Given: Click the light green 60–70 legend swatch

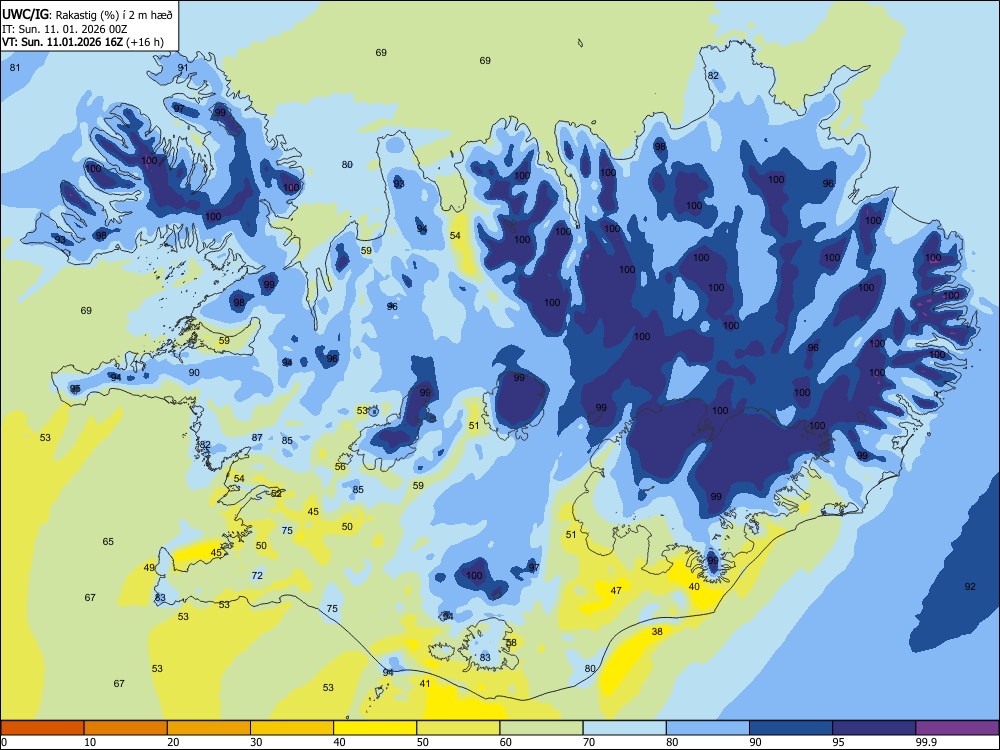Looking at the screenshot, I should point(541,728).
